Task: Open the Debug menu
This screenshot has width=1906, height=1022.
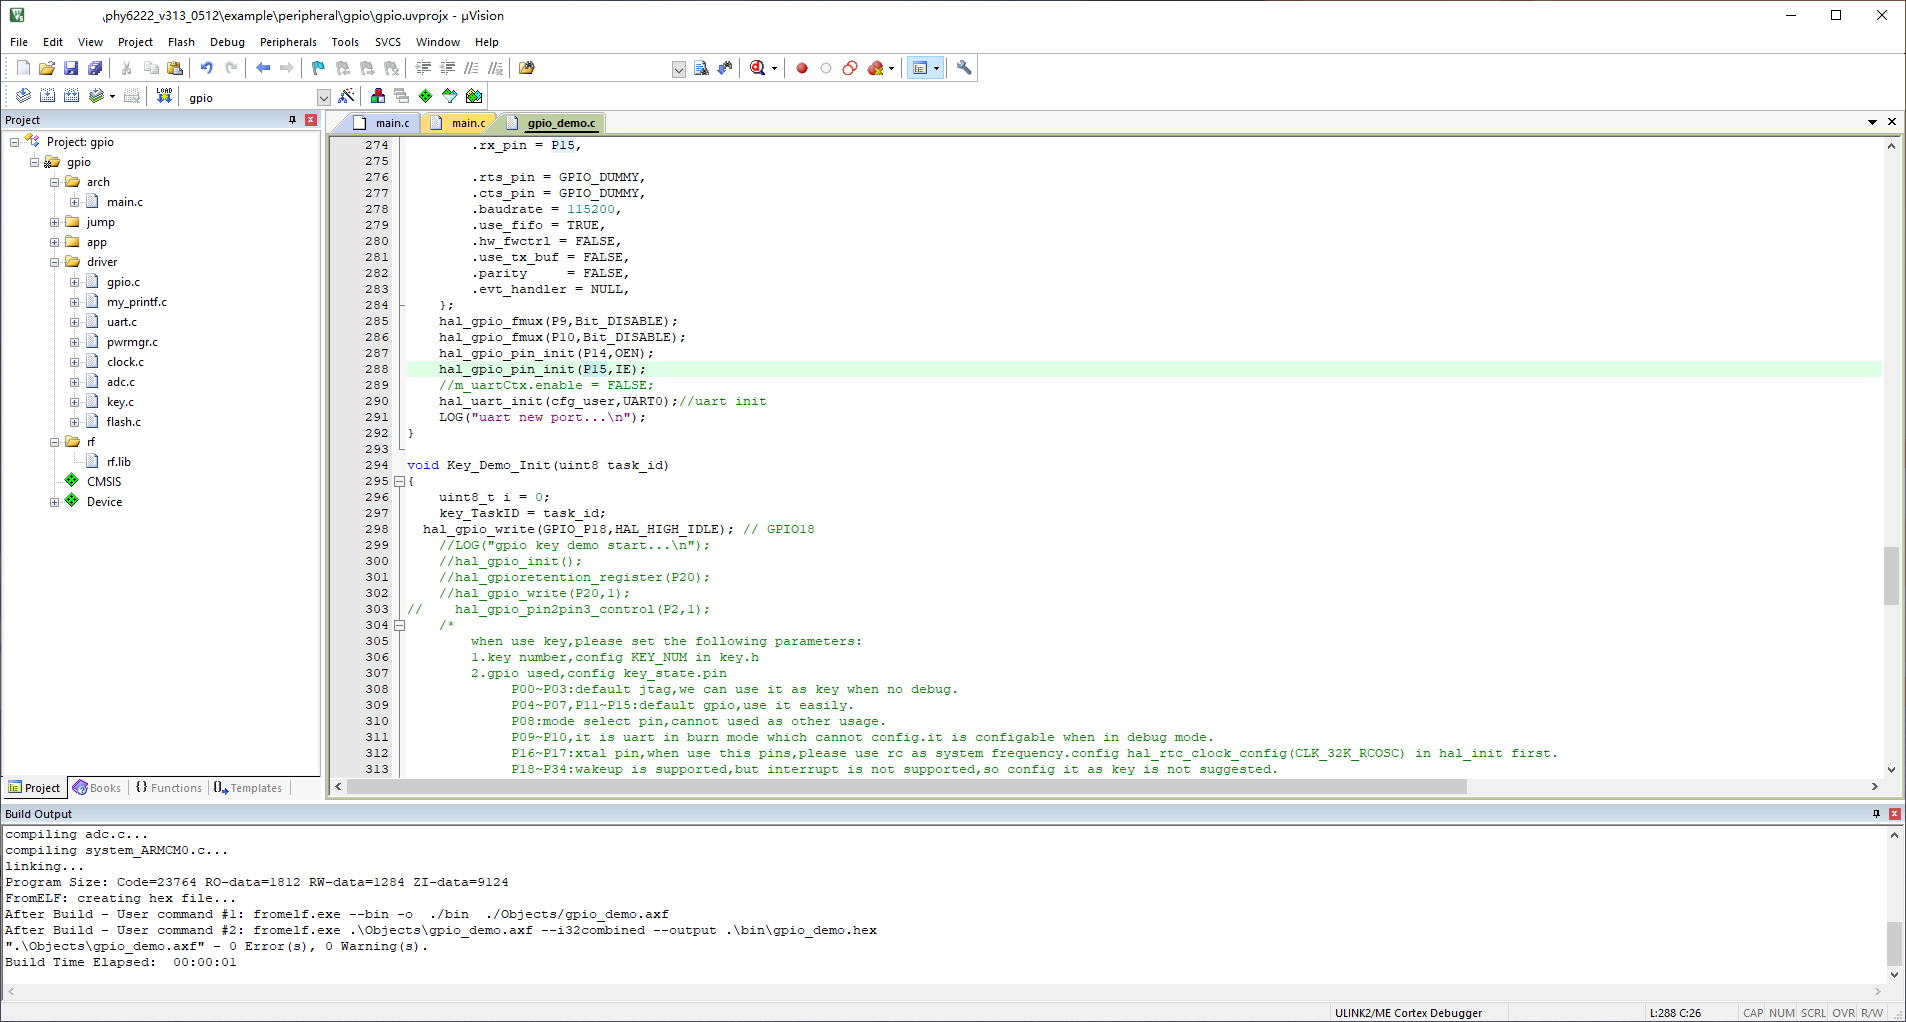Action: pos(227,42)
